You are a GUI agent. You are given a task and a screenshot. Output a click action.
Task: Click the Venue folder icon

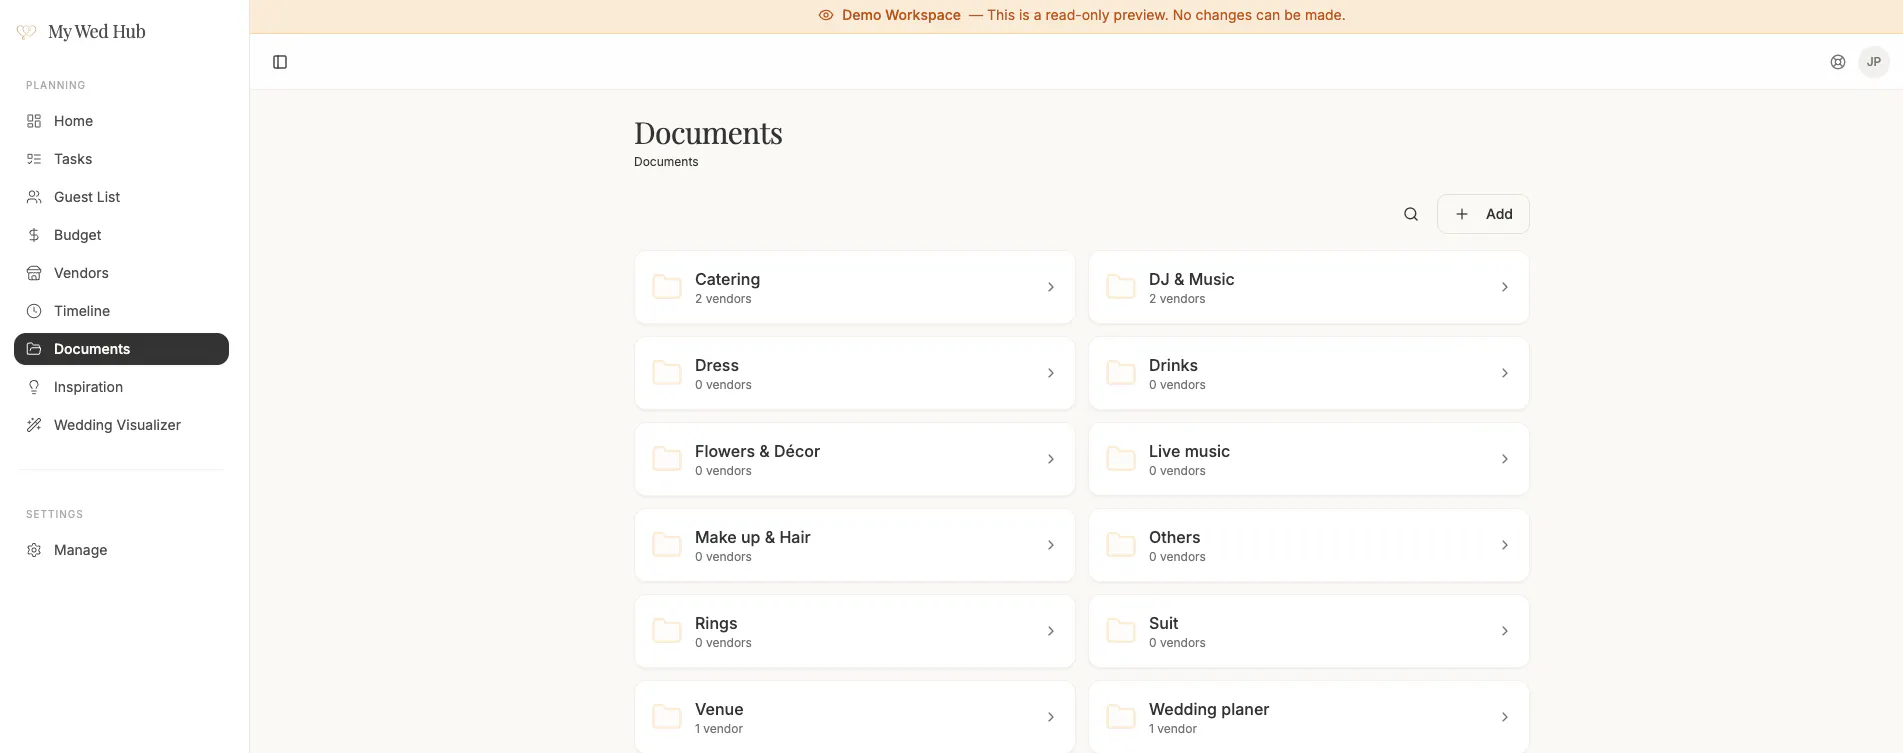(x=667, y=717)
